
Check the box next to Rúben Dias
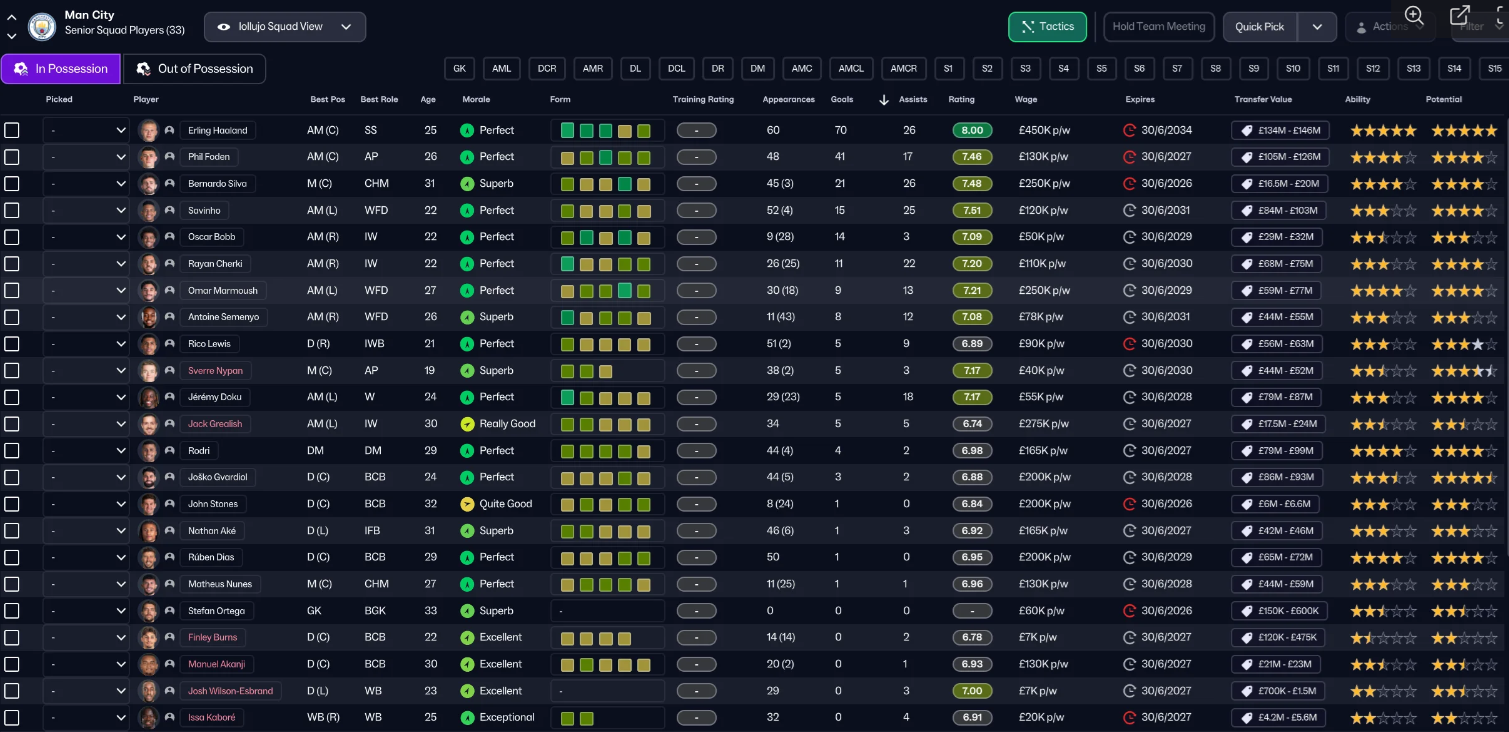coord(12,558)
